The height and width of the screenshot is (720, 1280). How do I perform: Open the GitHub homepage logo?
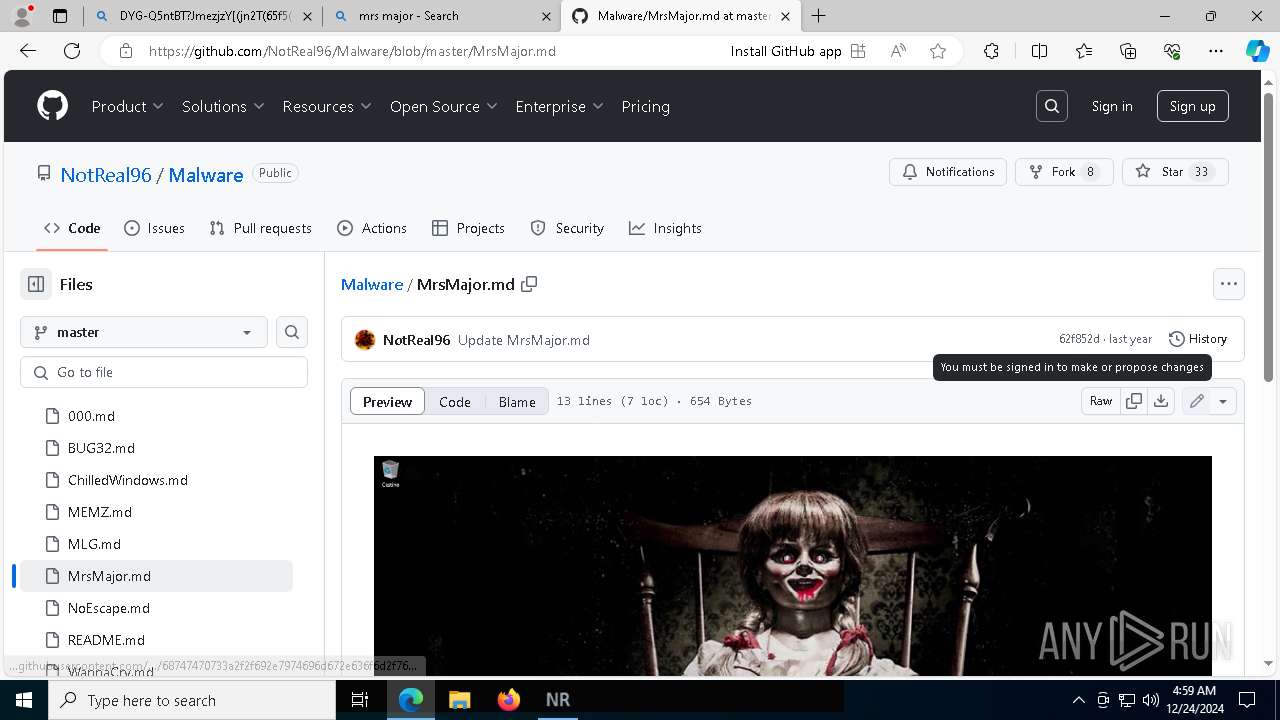click(52, 106)
